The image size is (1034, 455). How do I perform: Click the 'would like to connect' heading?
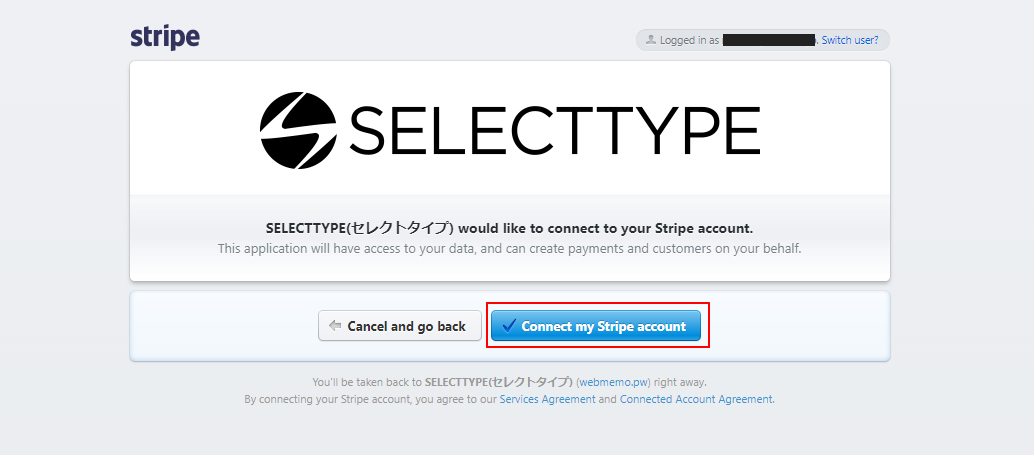[x=509, y=228]
